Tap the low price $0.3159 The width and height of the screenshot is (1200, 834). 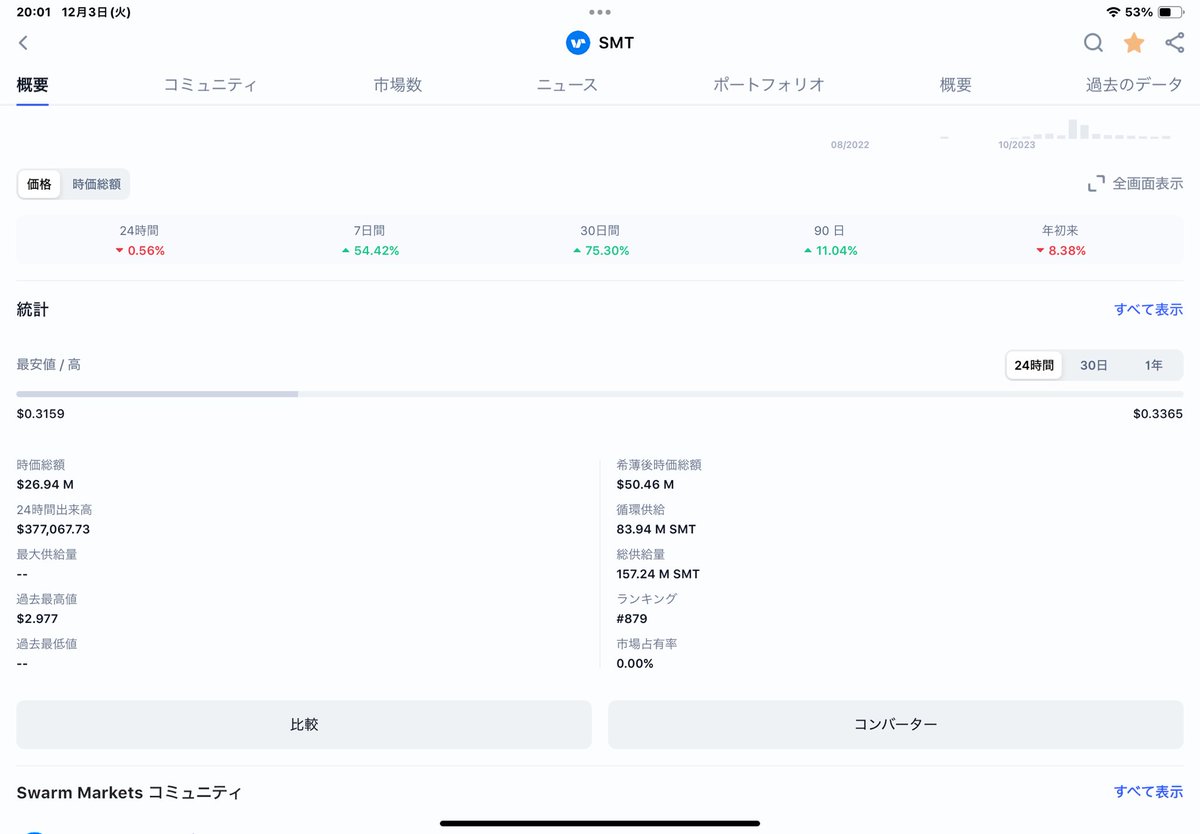(x=41, y=414)
